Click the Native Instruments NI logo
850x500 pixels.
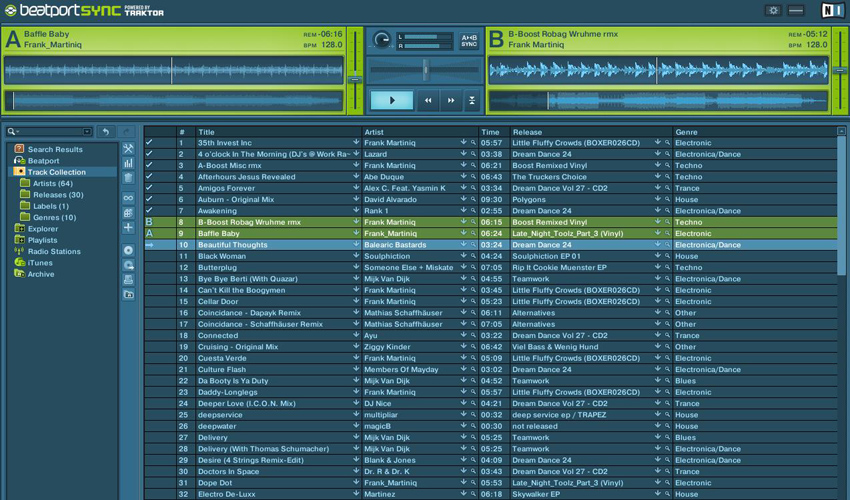click(832, 10)
